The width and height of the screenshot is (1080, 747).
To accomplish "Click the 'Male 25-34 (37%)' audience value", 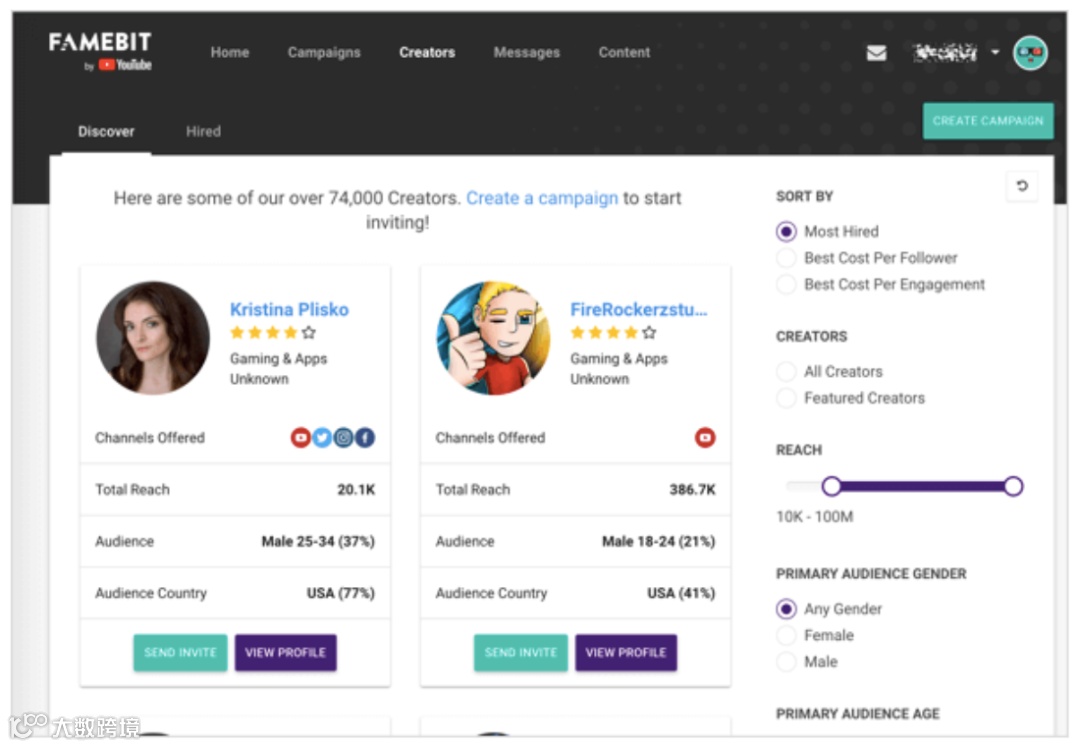I will tap(318, 542).
